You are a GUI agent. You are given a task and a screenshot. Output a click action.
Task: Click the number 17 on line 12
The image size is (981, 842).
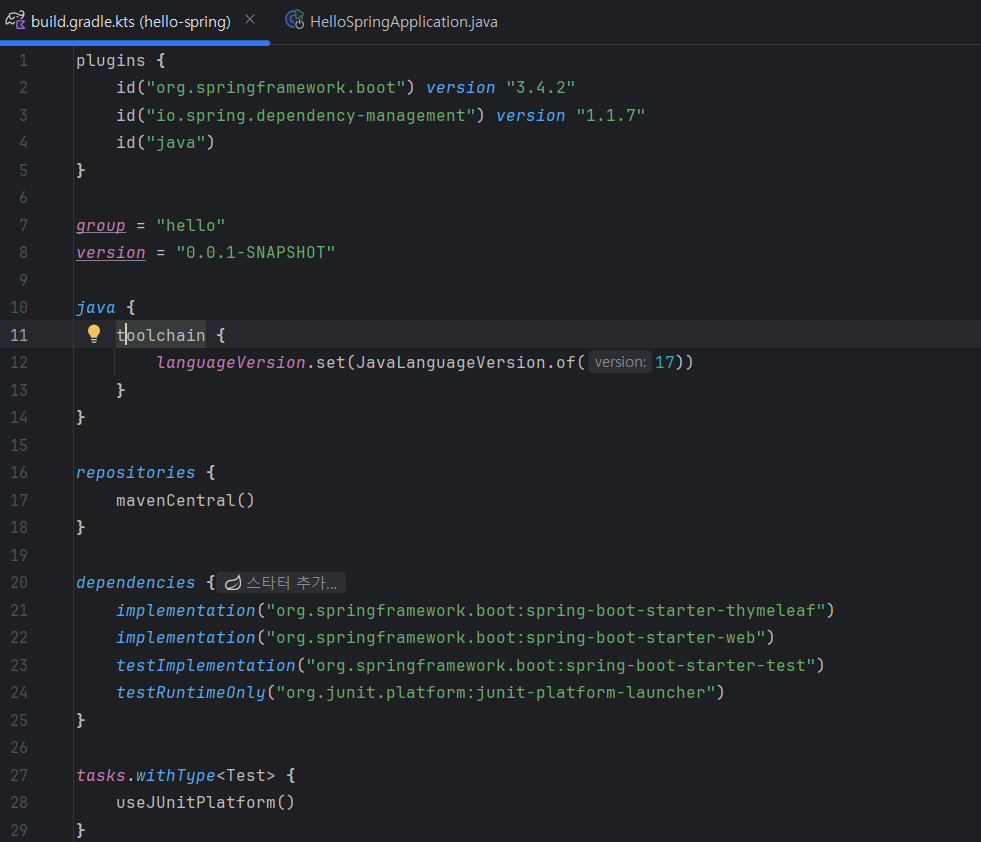[x=664, y=363]
